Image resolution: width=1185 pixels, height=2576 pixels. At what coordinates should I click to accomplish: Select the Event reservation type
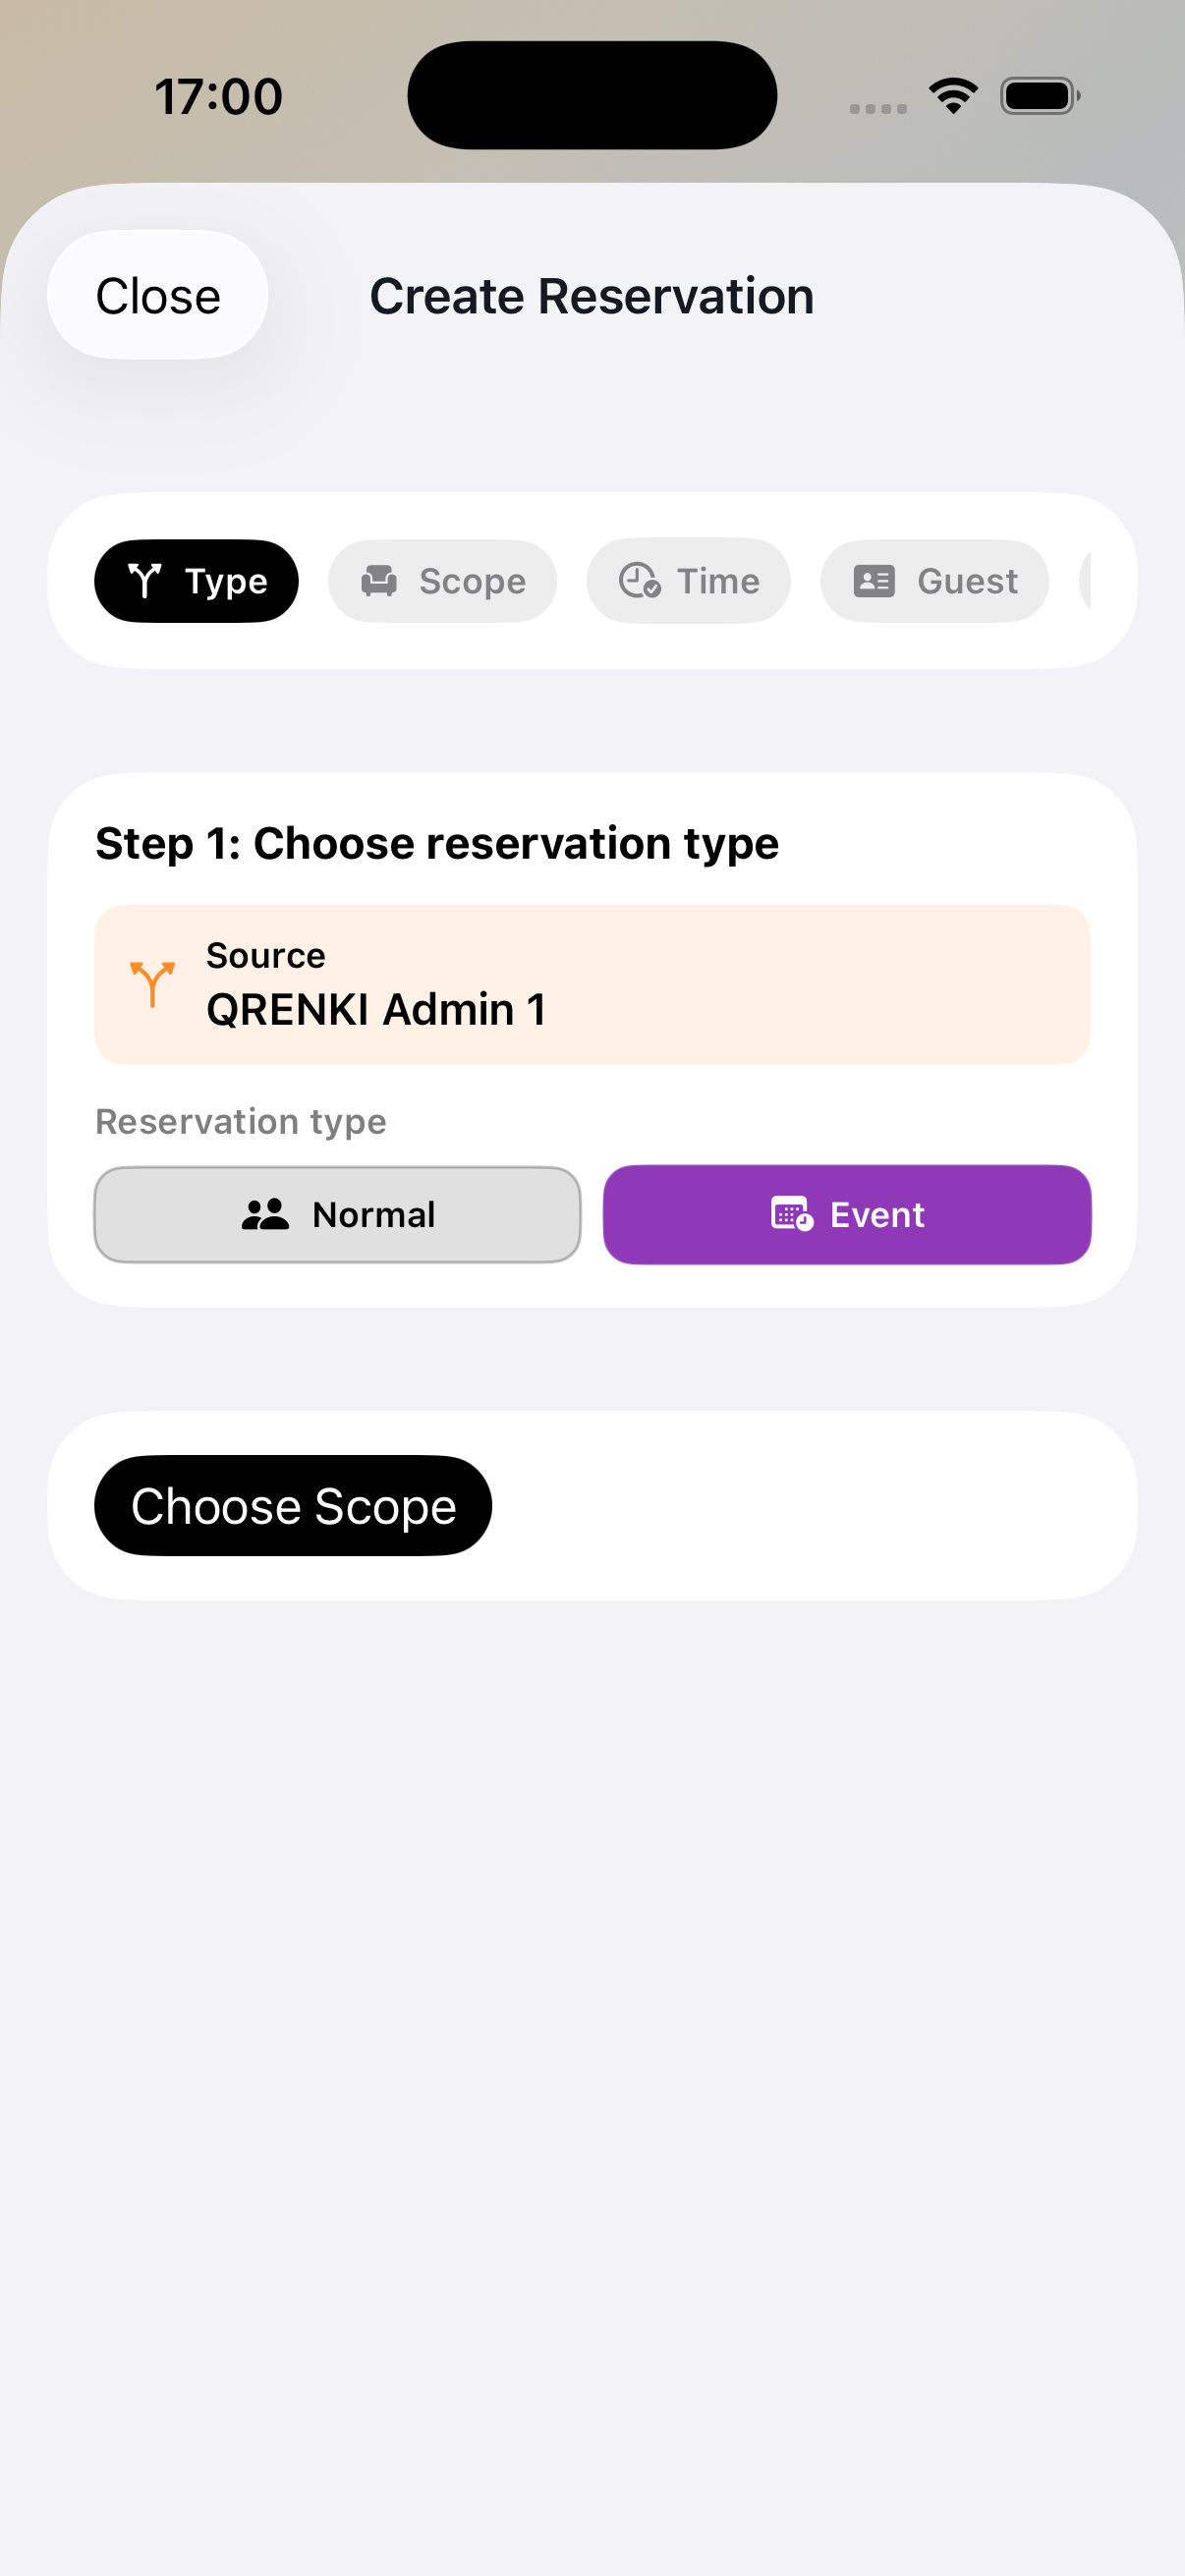click(847, 1214)
